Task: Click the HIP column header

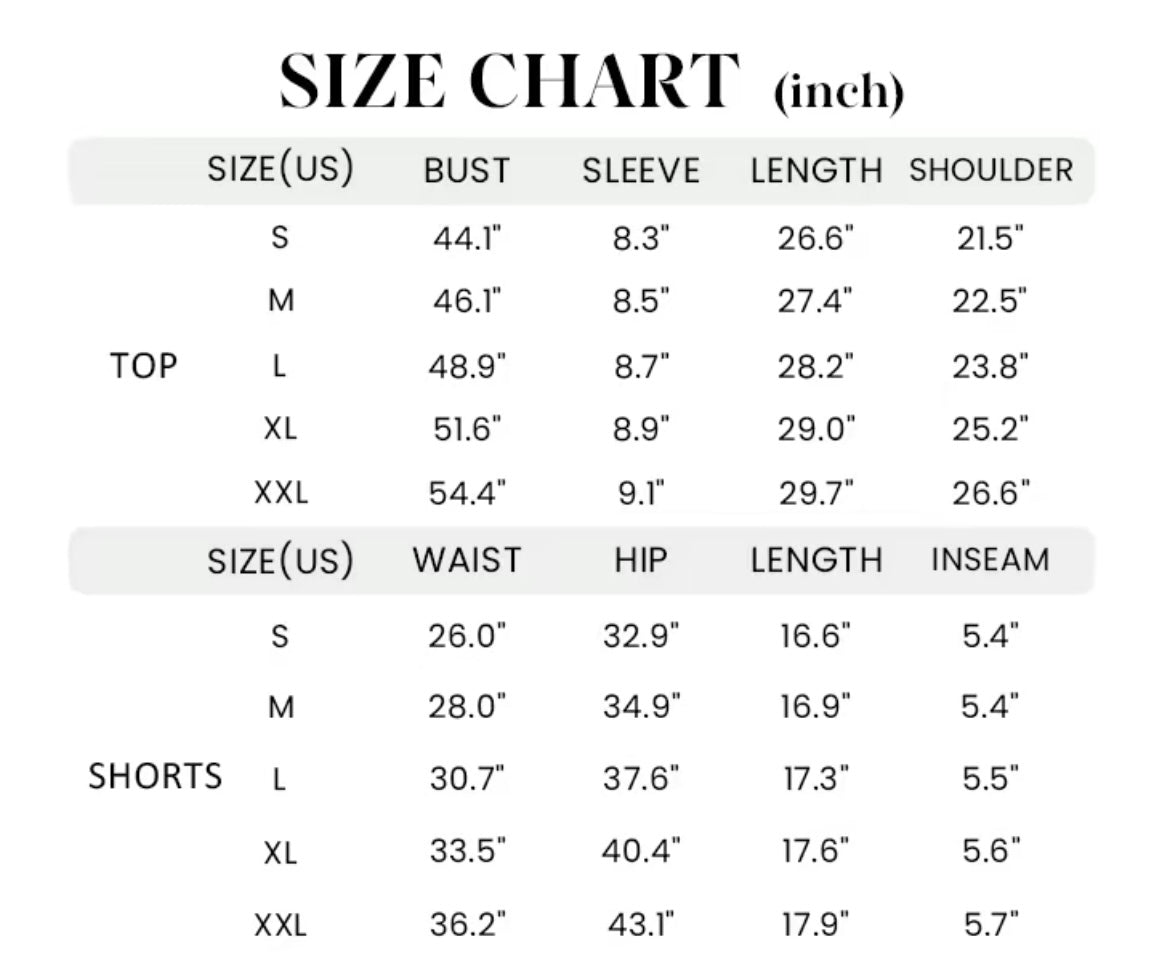Action: coord(641,561)
